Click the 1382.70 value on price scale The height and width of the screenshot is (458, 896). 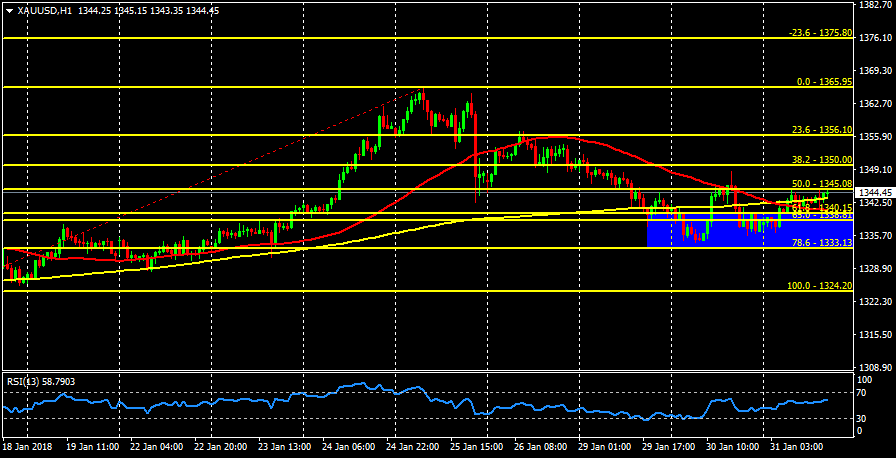[x=875, y=6]
